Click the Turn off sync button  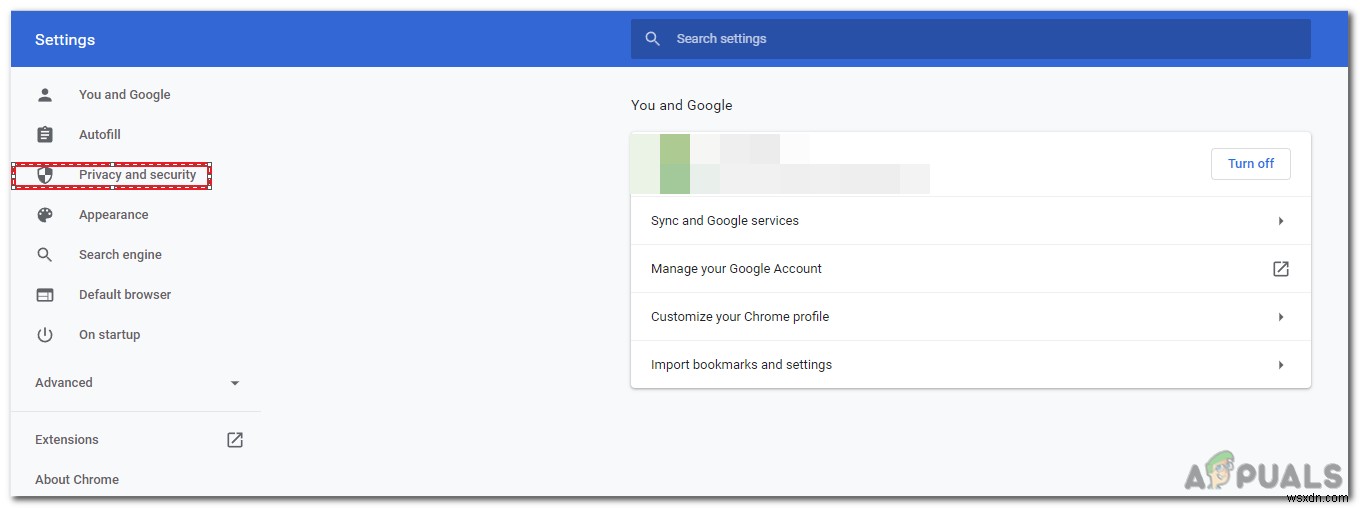(x=1251, y=164)
